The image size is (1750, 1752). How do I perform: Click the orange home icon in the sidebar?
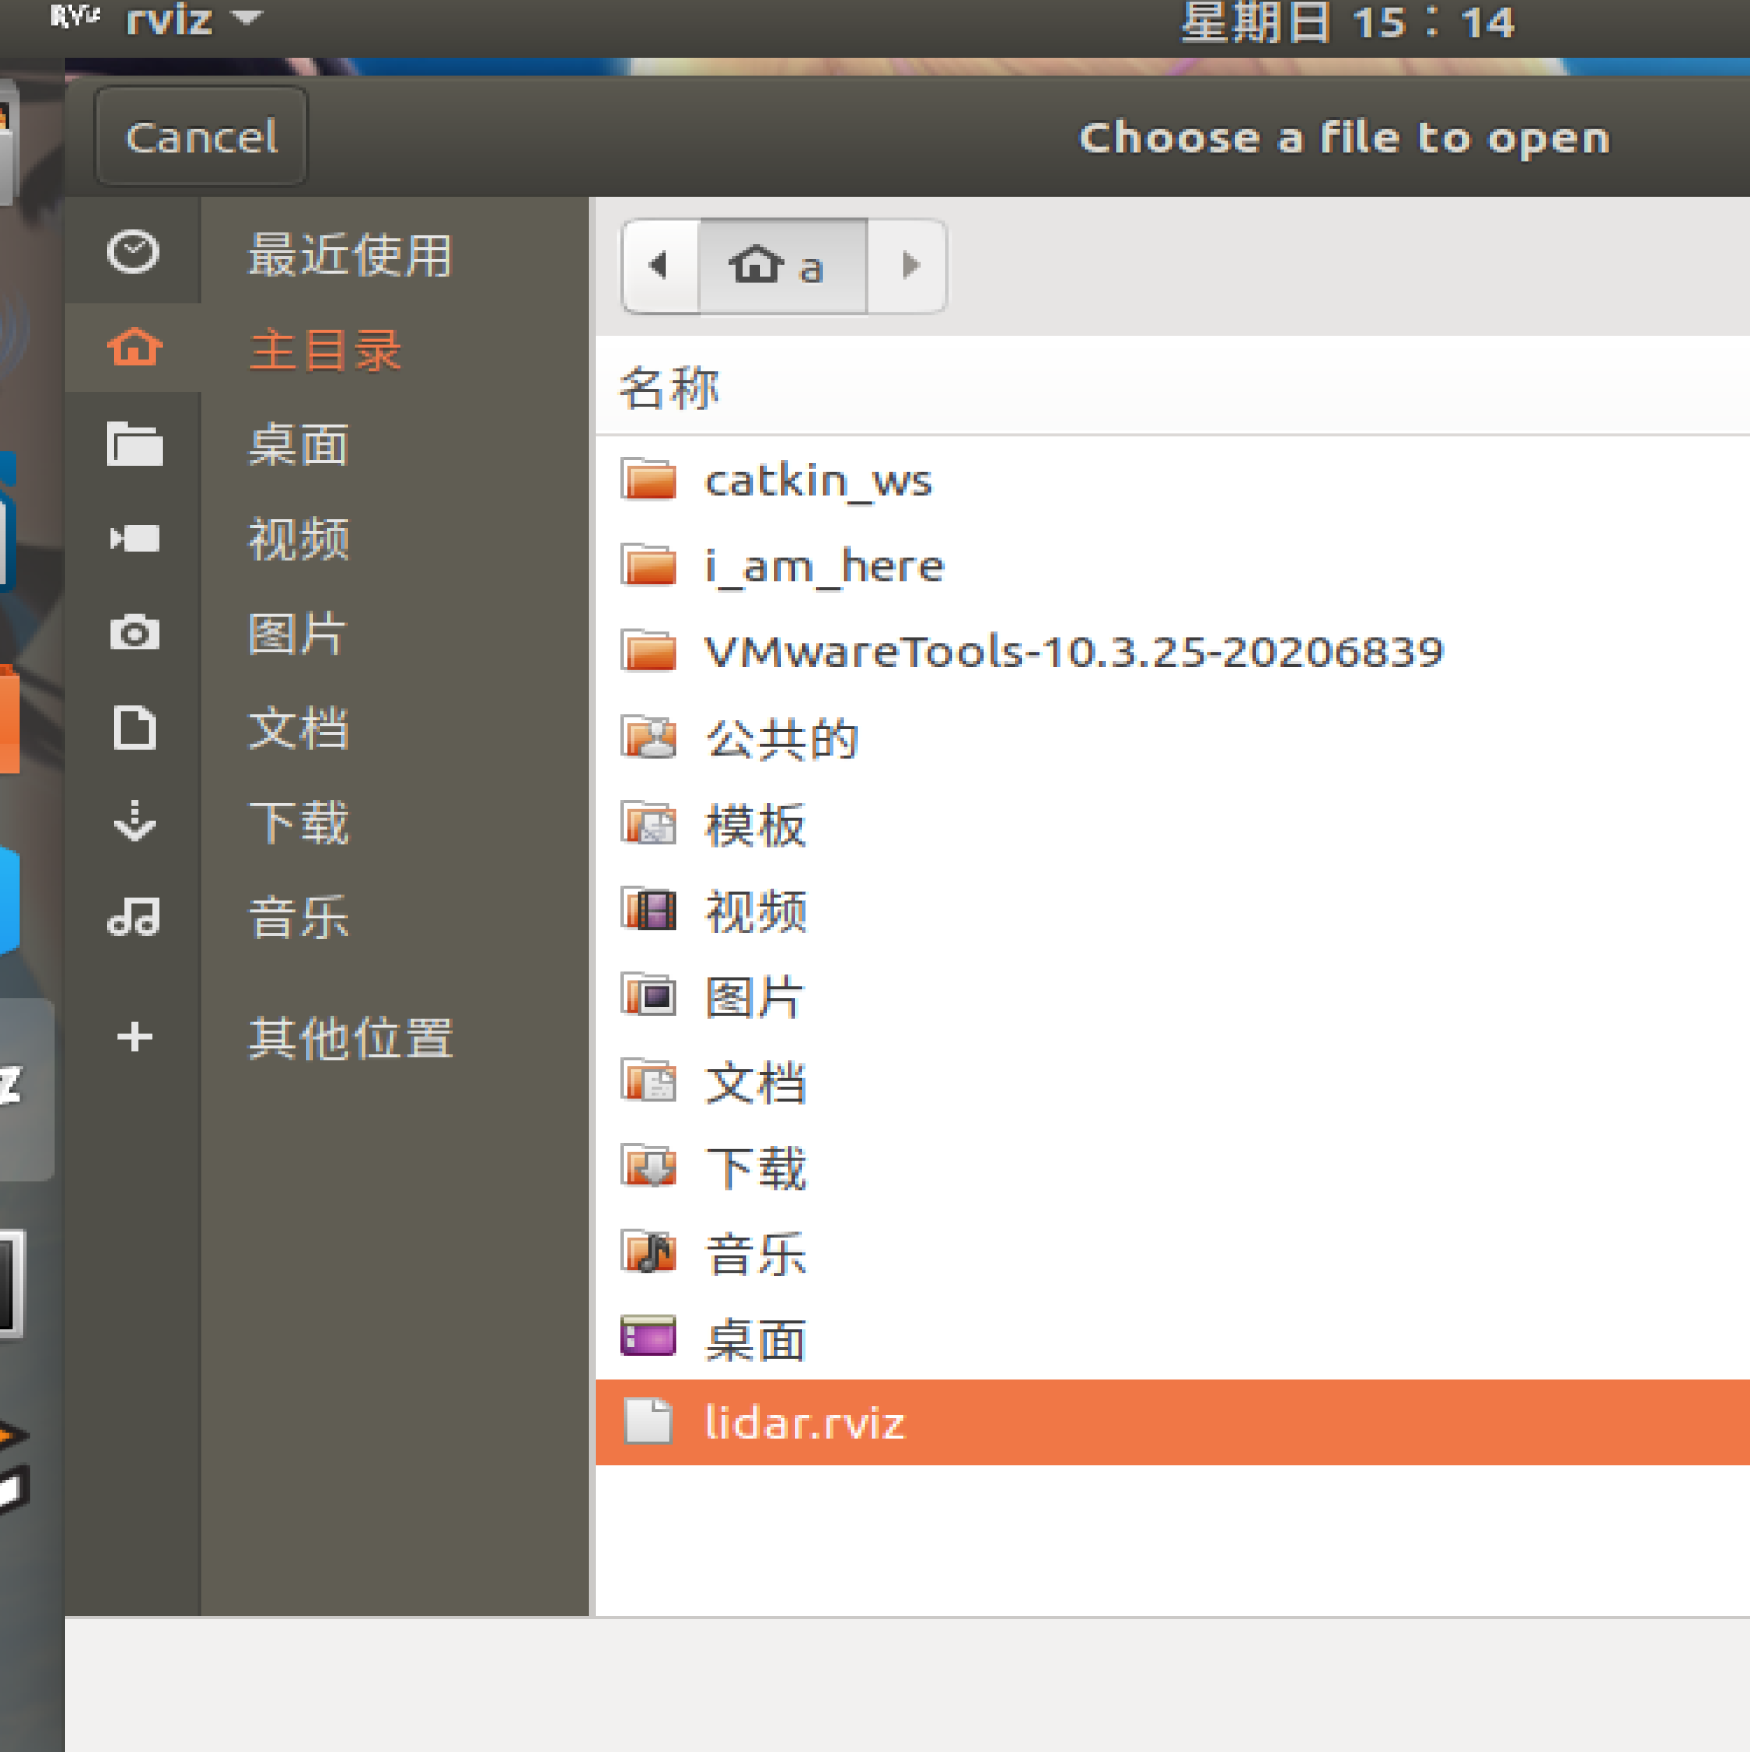[x=134, y=347]
